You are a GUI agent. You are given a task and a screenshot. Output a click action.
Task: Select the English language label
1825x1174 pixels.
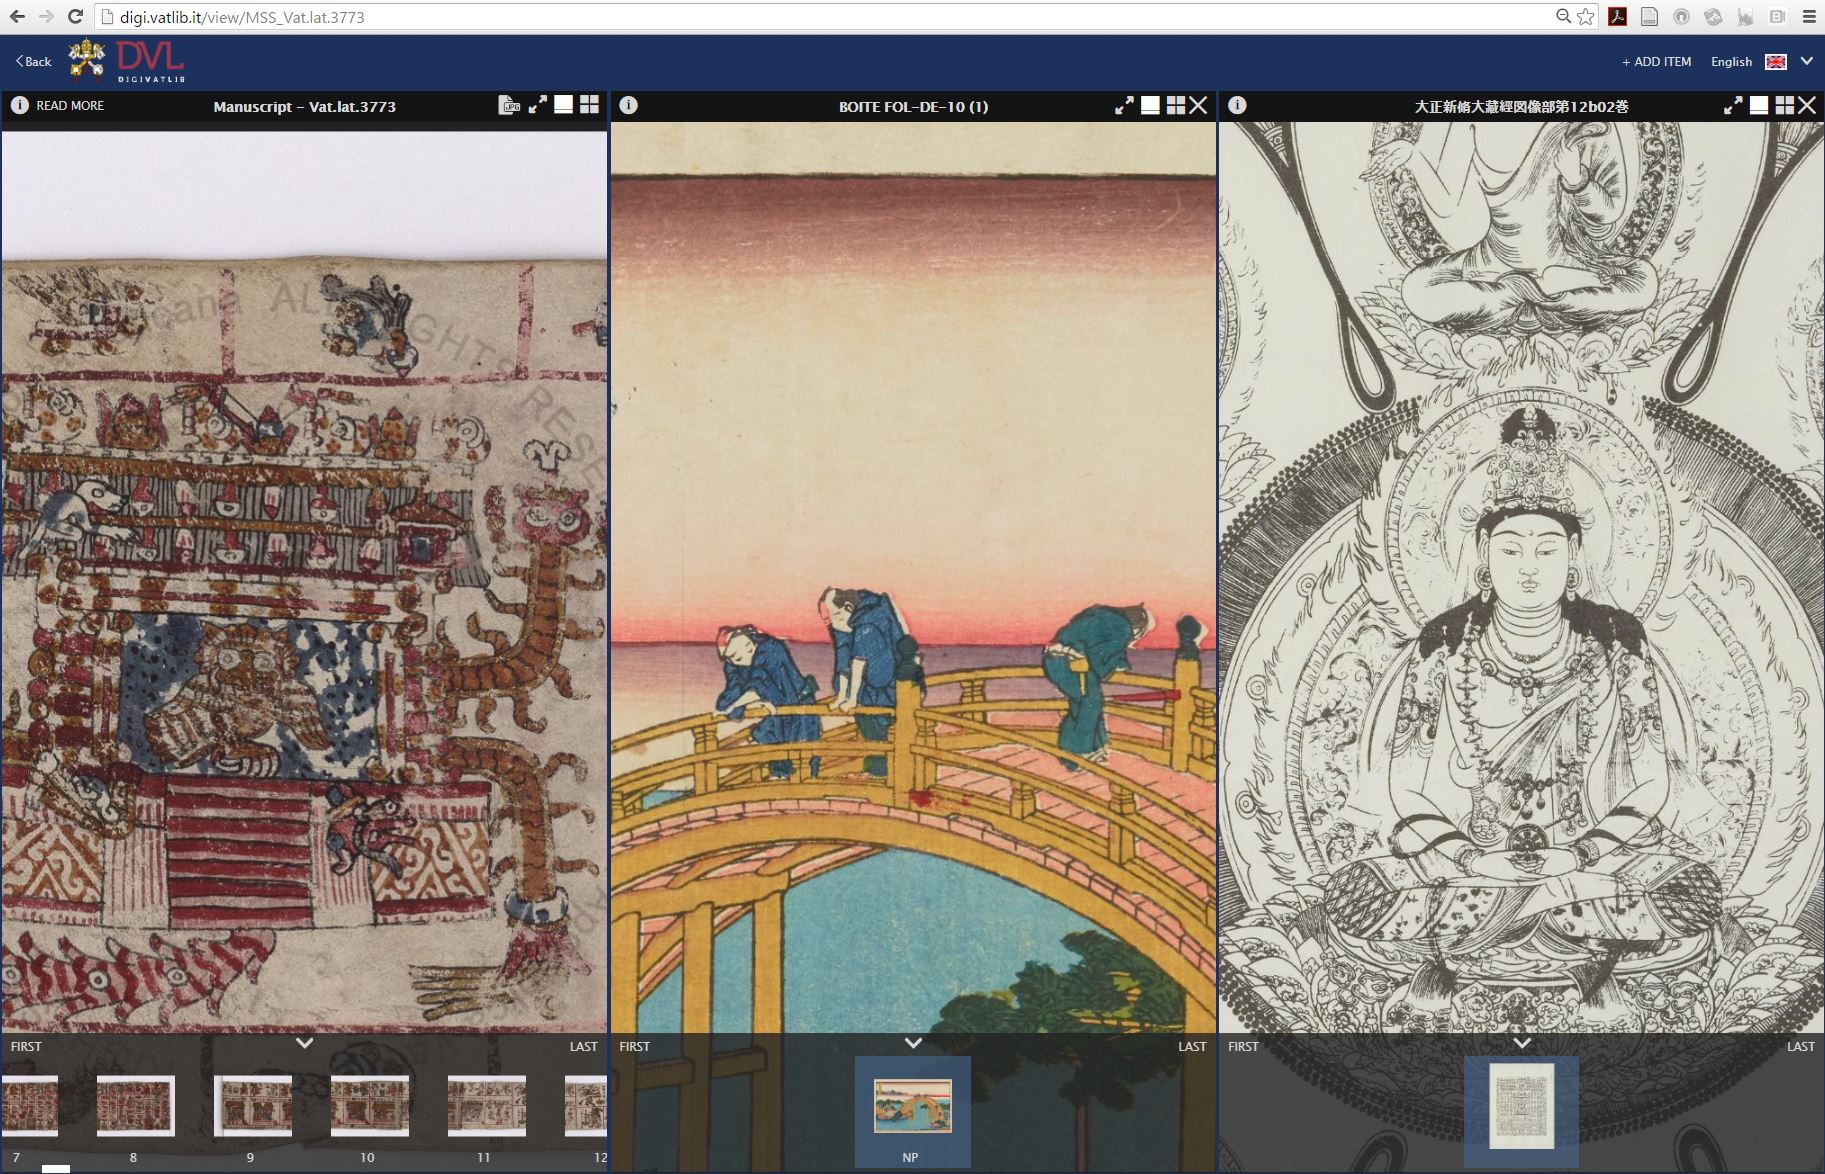point(1731,61)
